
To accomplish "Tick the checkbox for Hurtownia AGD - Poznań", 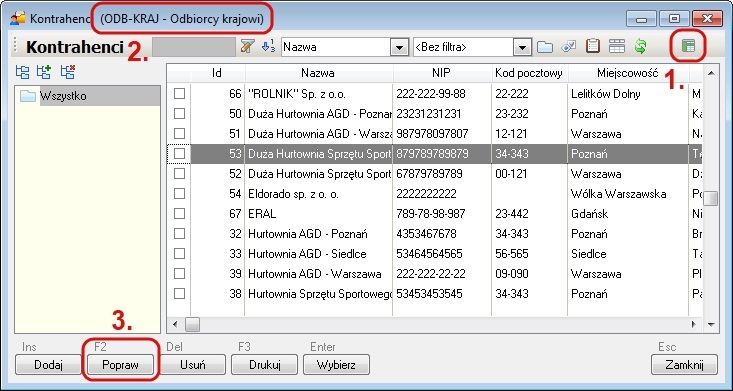I will click(180, 233).
